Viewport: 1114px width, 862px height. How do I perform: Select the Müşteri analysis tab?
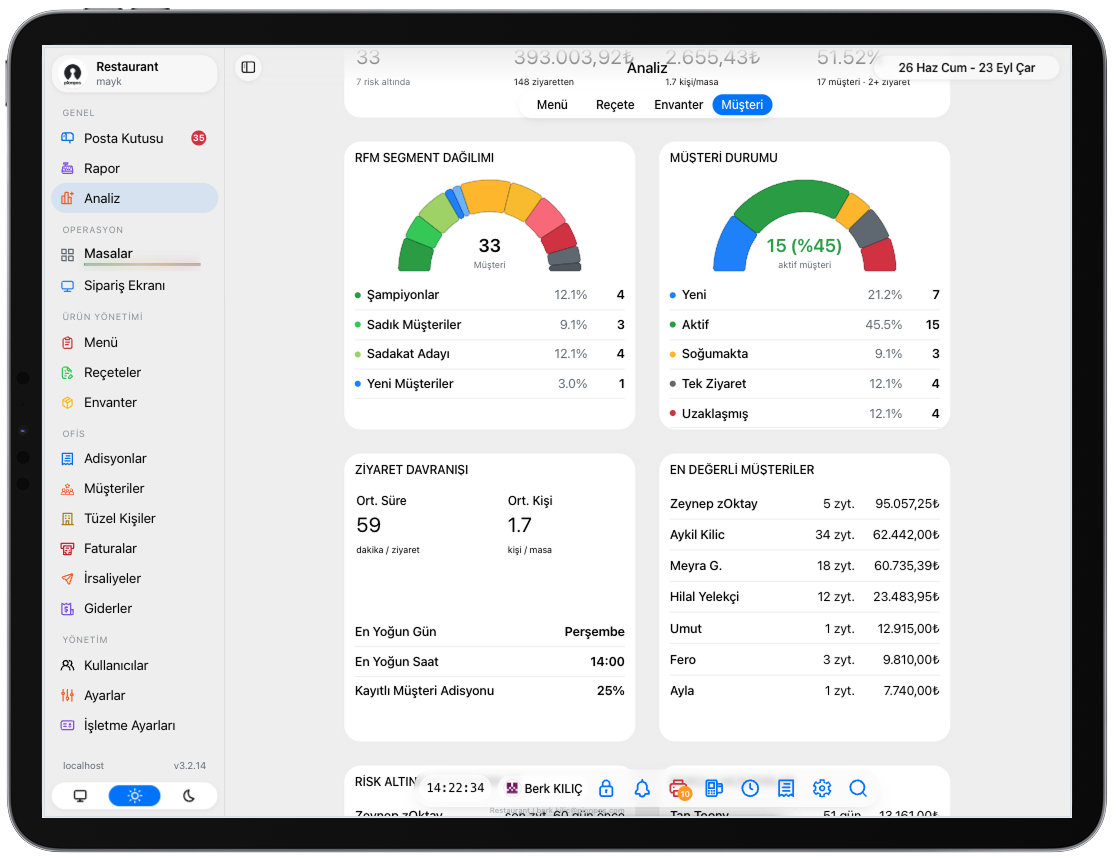(742, 104)
